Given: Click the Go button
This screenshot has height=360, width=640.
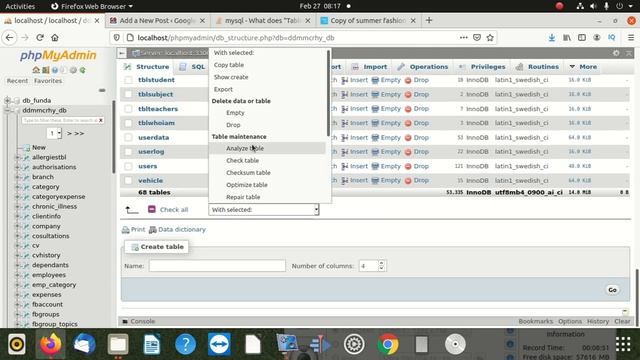Looking at the screenshot, I should (612, 290).
